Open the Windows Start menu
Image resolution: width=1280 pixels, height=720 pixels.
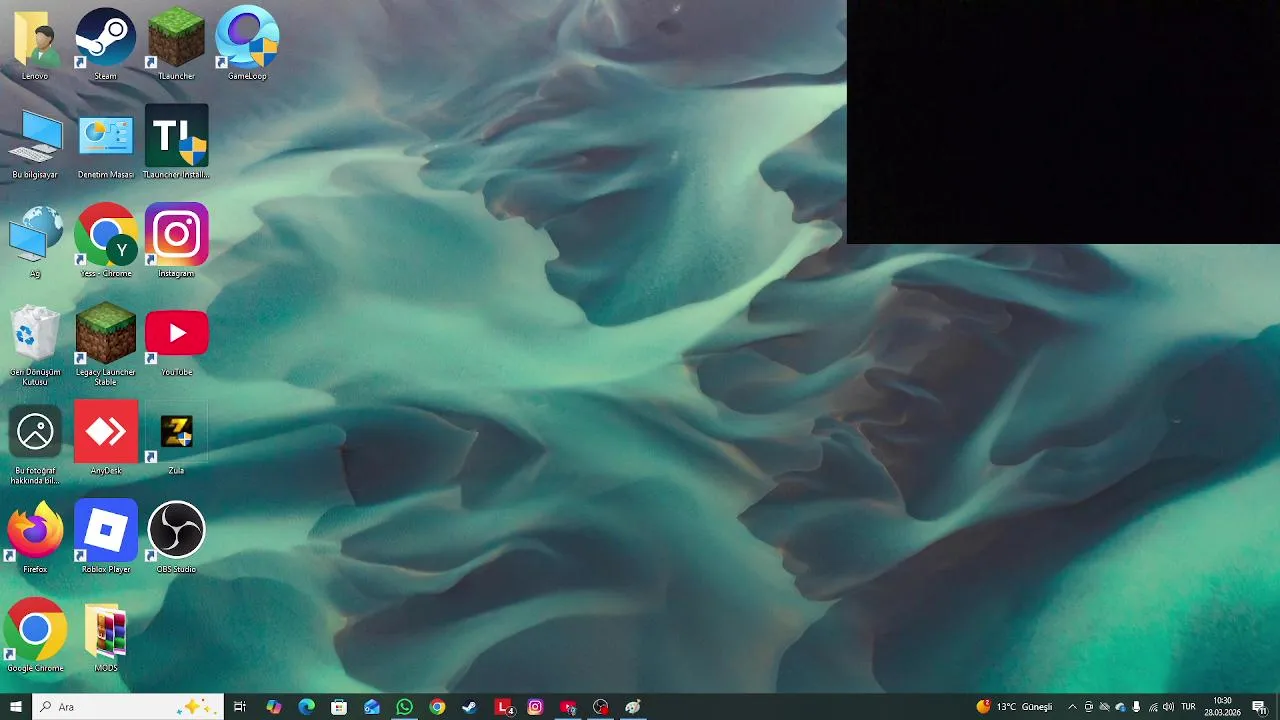pyautogui.click(x=16, y=707)
